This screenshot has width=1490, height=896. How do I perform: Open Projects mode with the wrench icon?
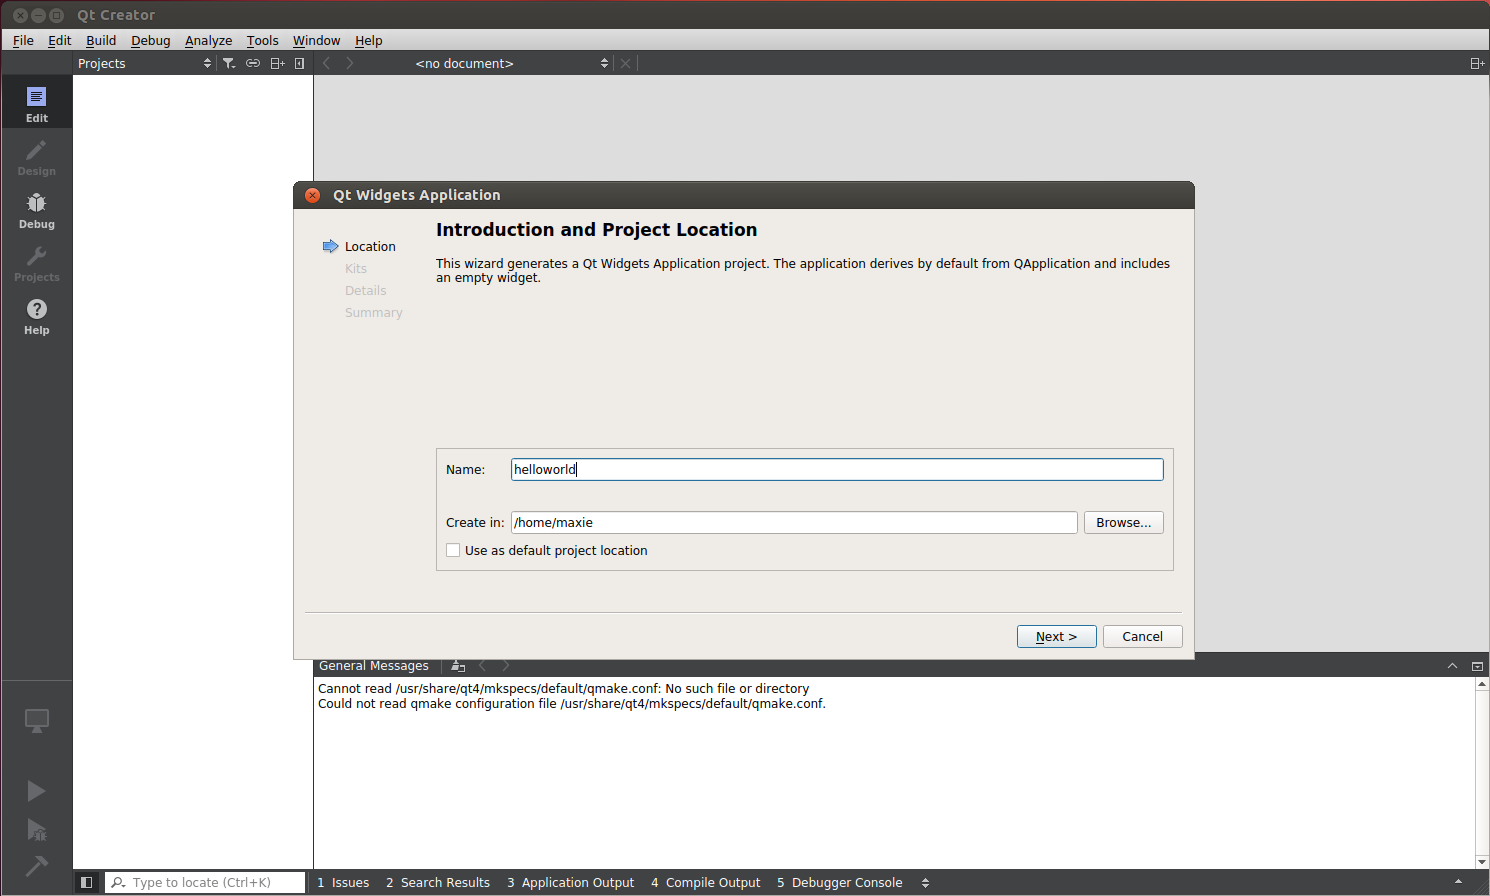click(x=36, y=263)
